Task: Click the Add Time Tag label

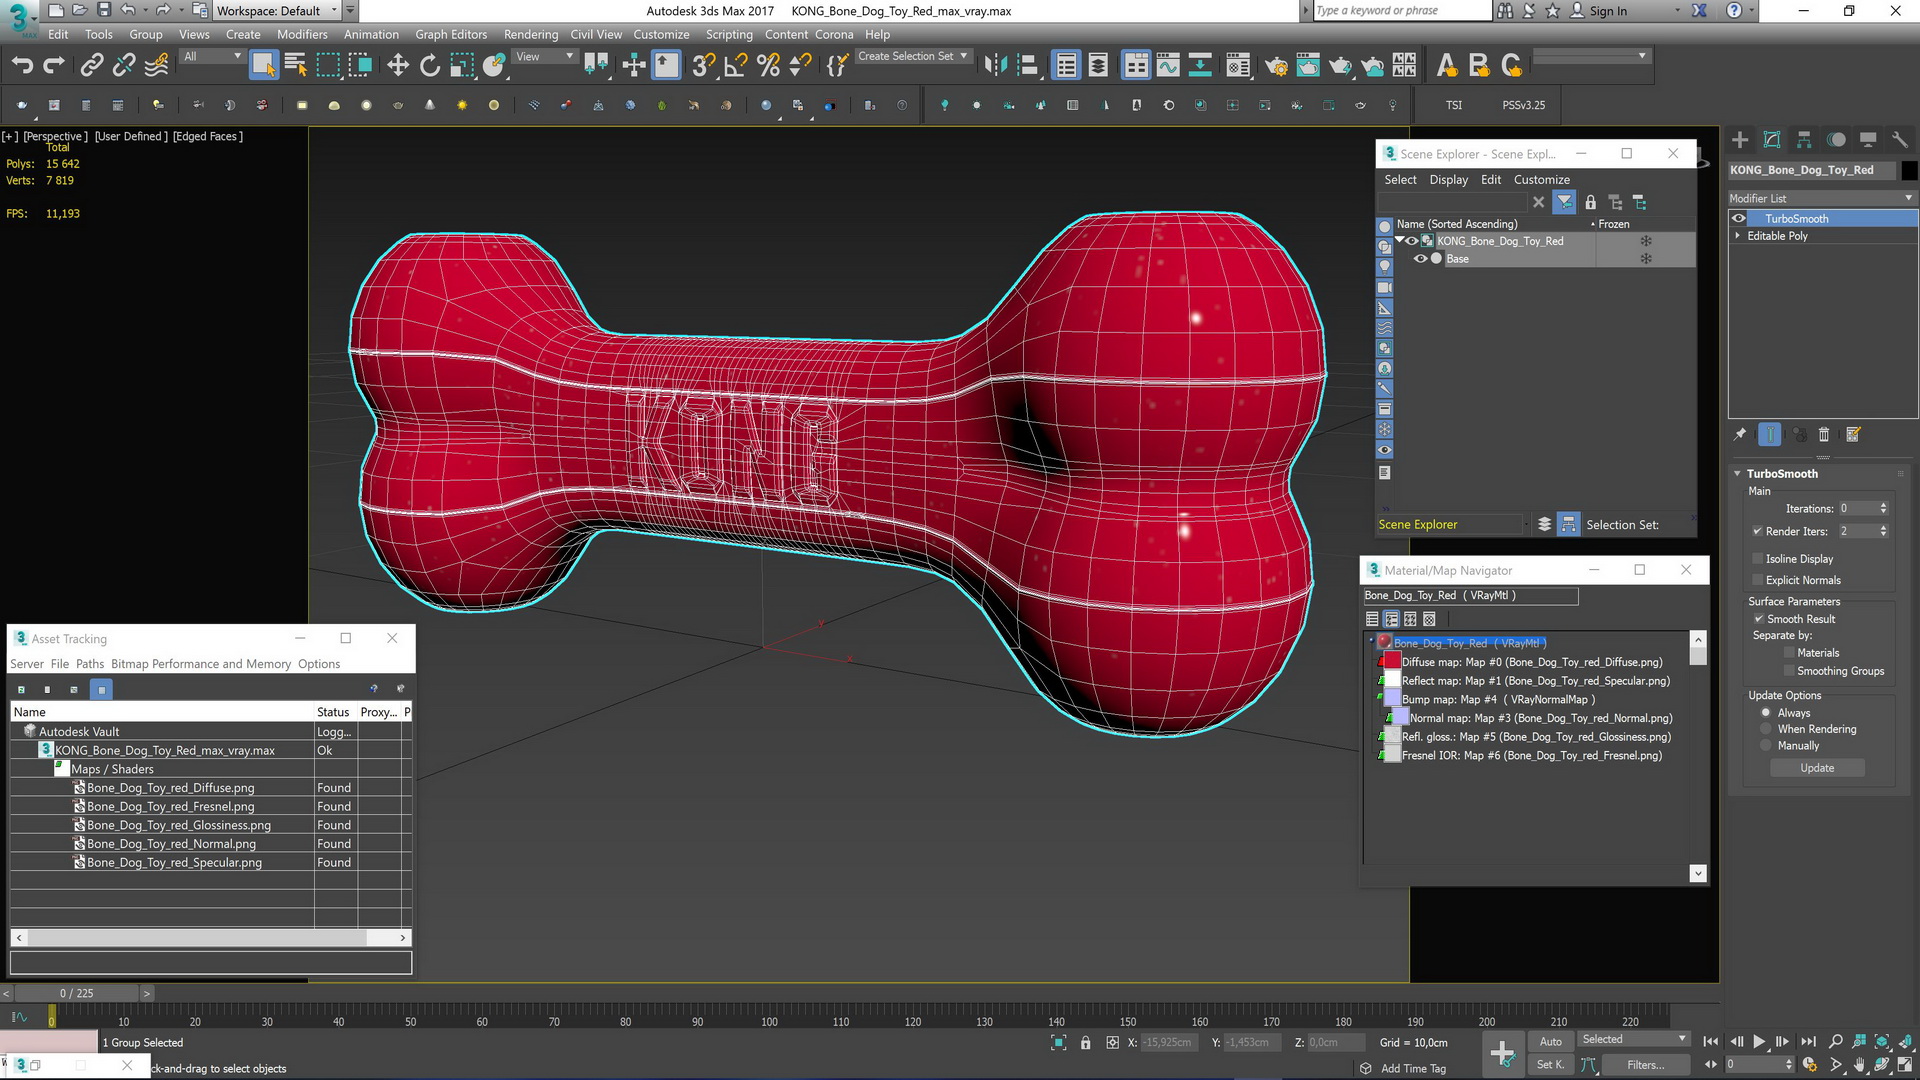Action: coord(1413,1069)
